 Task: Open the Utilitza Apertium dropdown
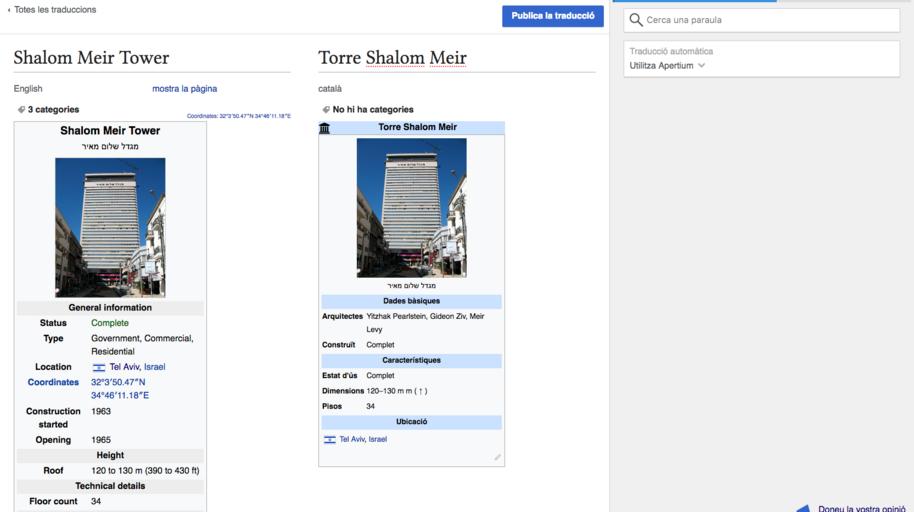tap(667, 65)
